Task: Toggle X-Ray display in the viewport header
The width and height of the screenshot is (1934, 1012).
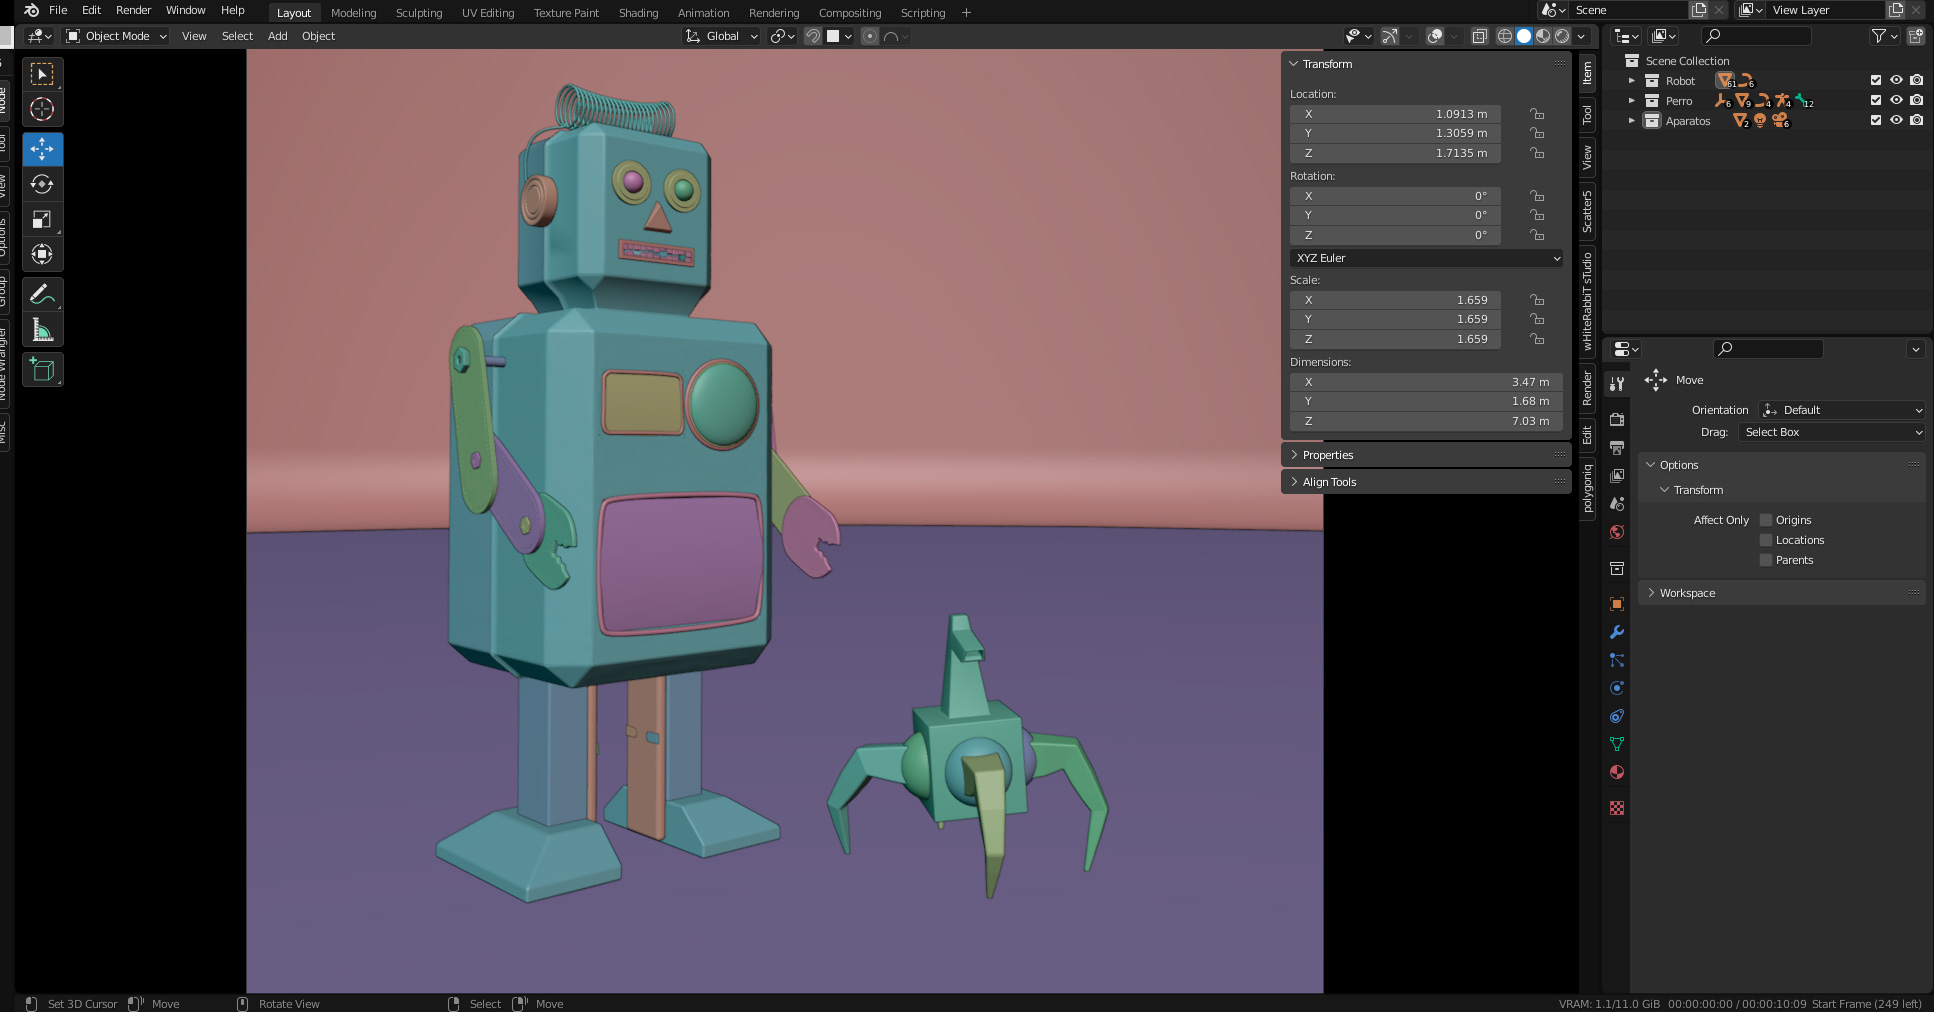Action: click(x=1480, y=36)
